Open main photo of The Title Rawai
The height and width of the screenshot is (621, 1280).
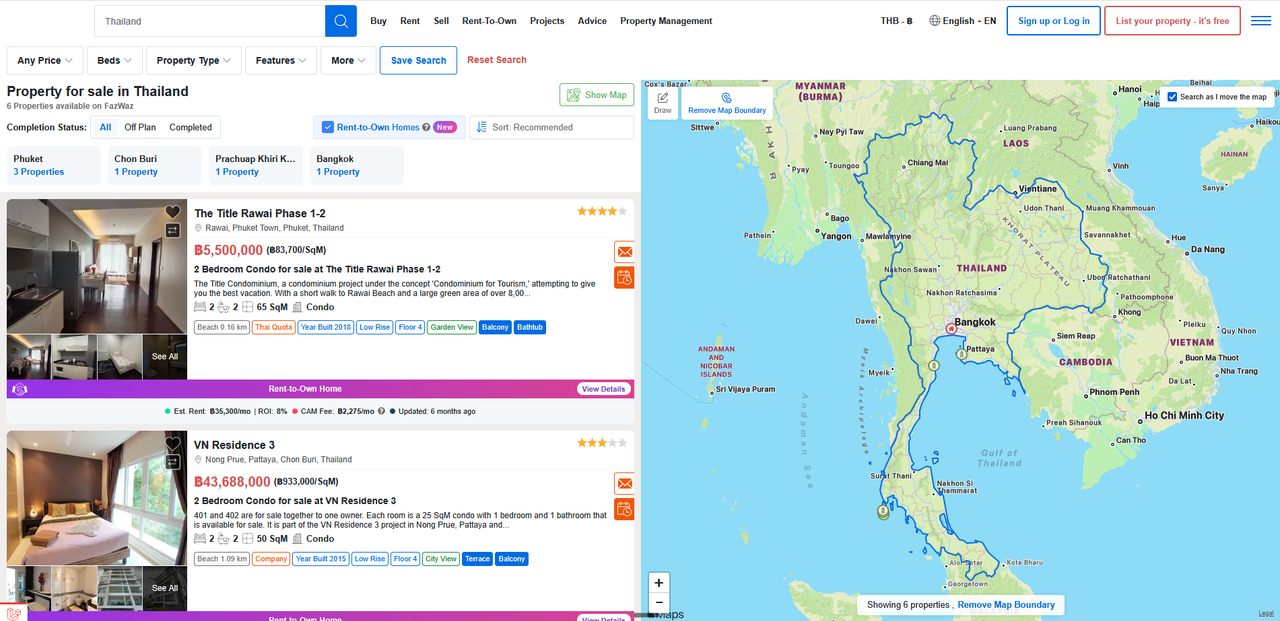click(97, 266)
